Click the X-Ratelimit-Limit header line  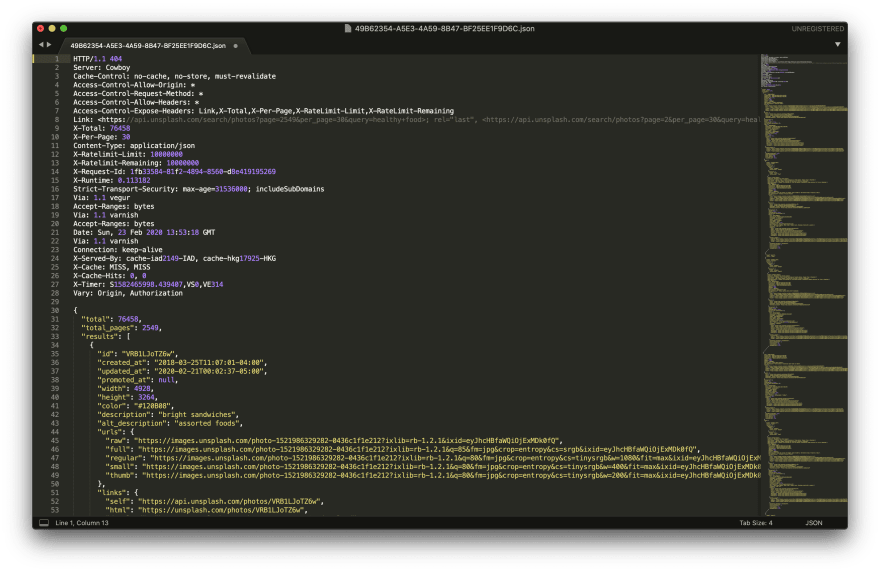(128, 154)
